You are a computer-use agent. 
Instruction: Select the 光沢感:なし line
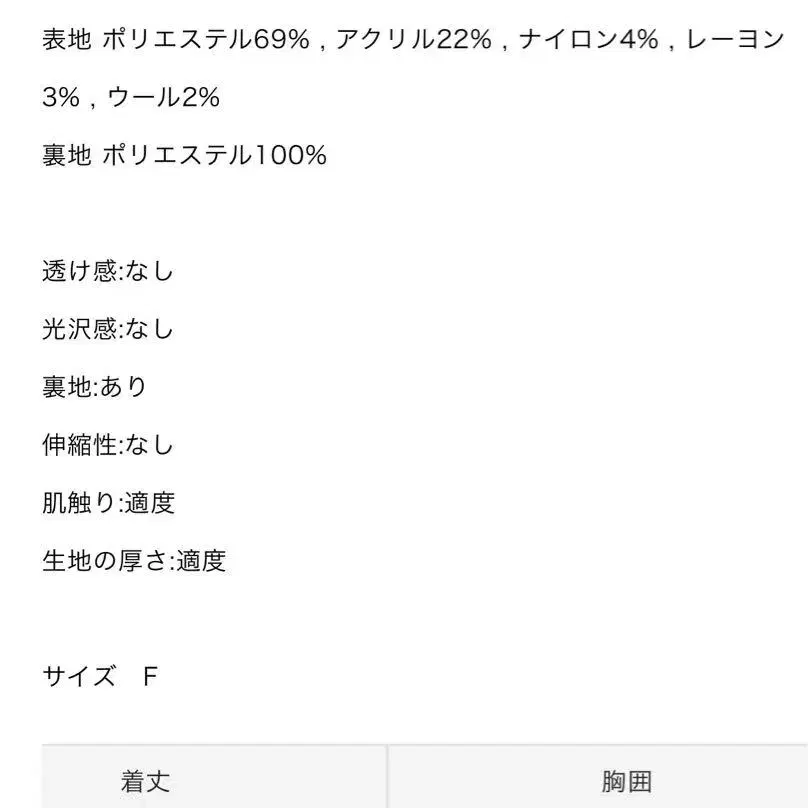pyautogui.click(x=108, y=328)
